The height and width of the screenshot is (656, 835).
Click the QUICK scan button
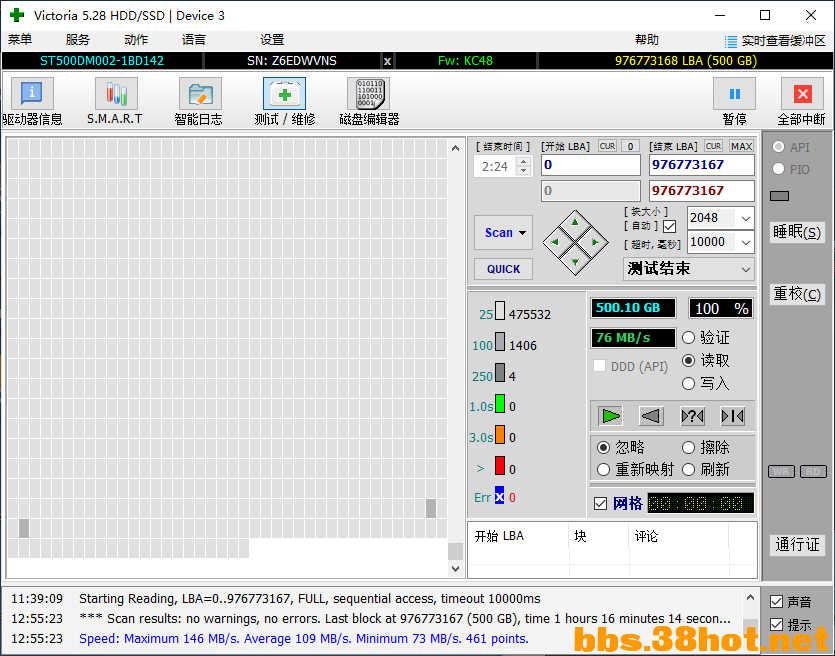[503, 269]
